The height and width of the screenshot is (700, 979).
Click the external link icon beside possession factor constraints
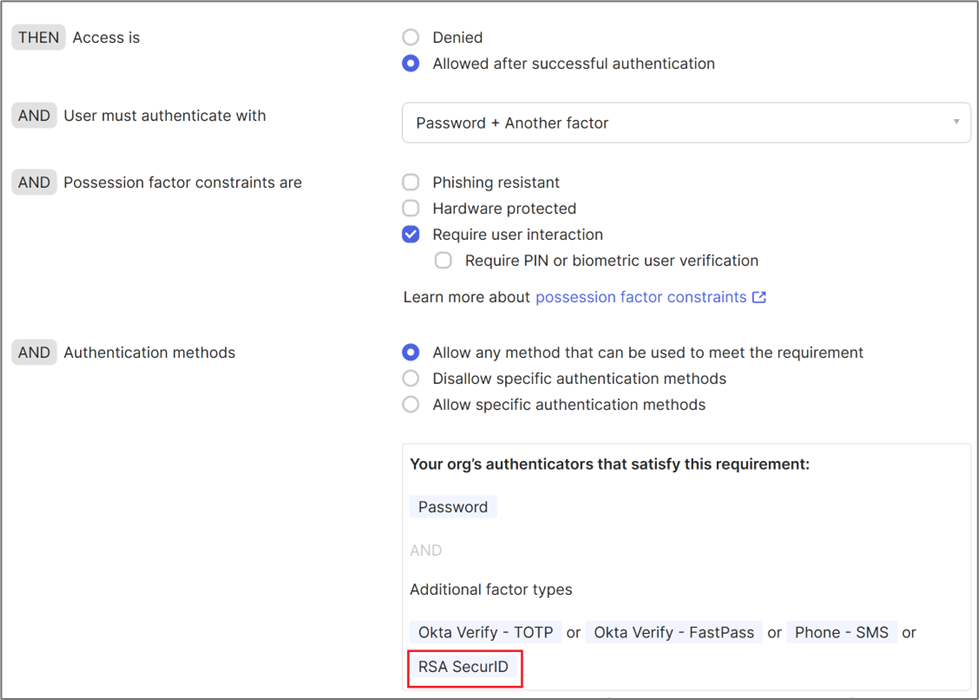click(x=760, y=297)
